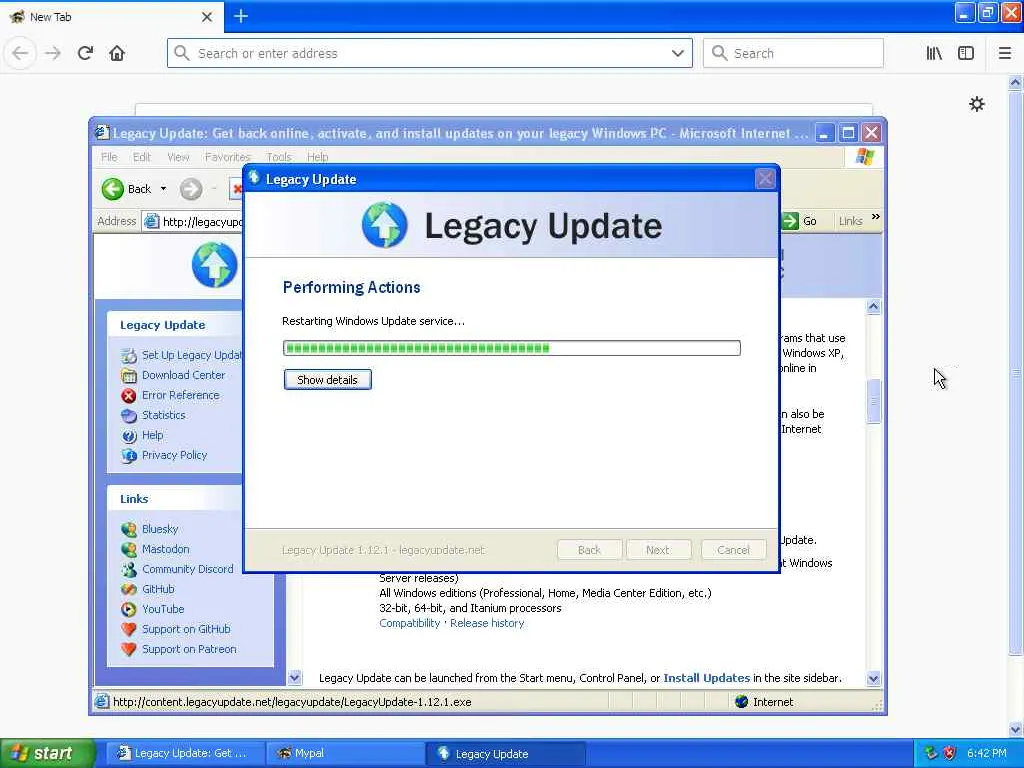Viewport: 1024px width, 768px height.
Task: Click the installer progress bar
Action: point(512,348)
